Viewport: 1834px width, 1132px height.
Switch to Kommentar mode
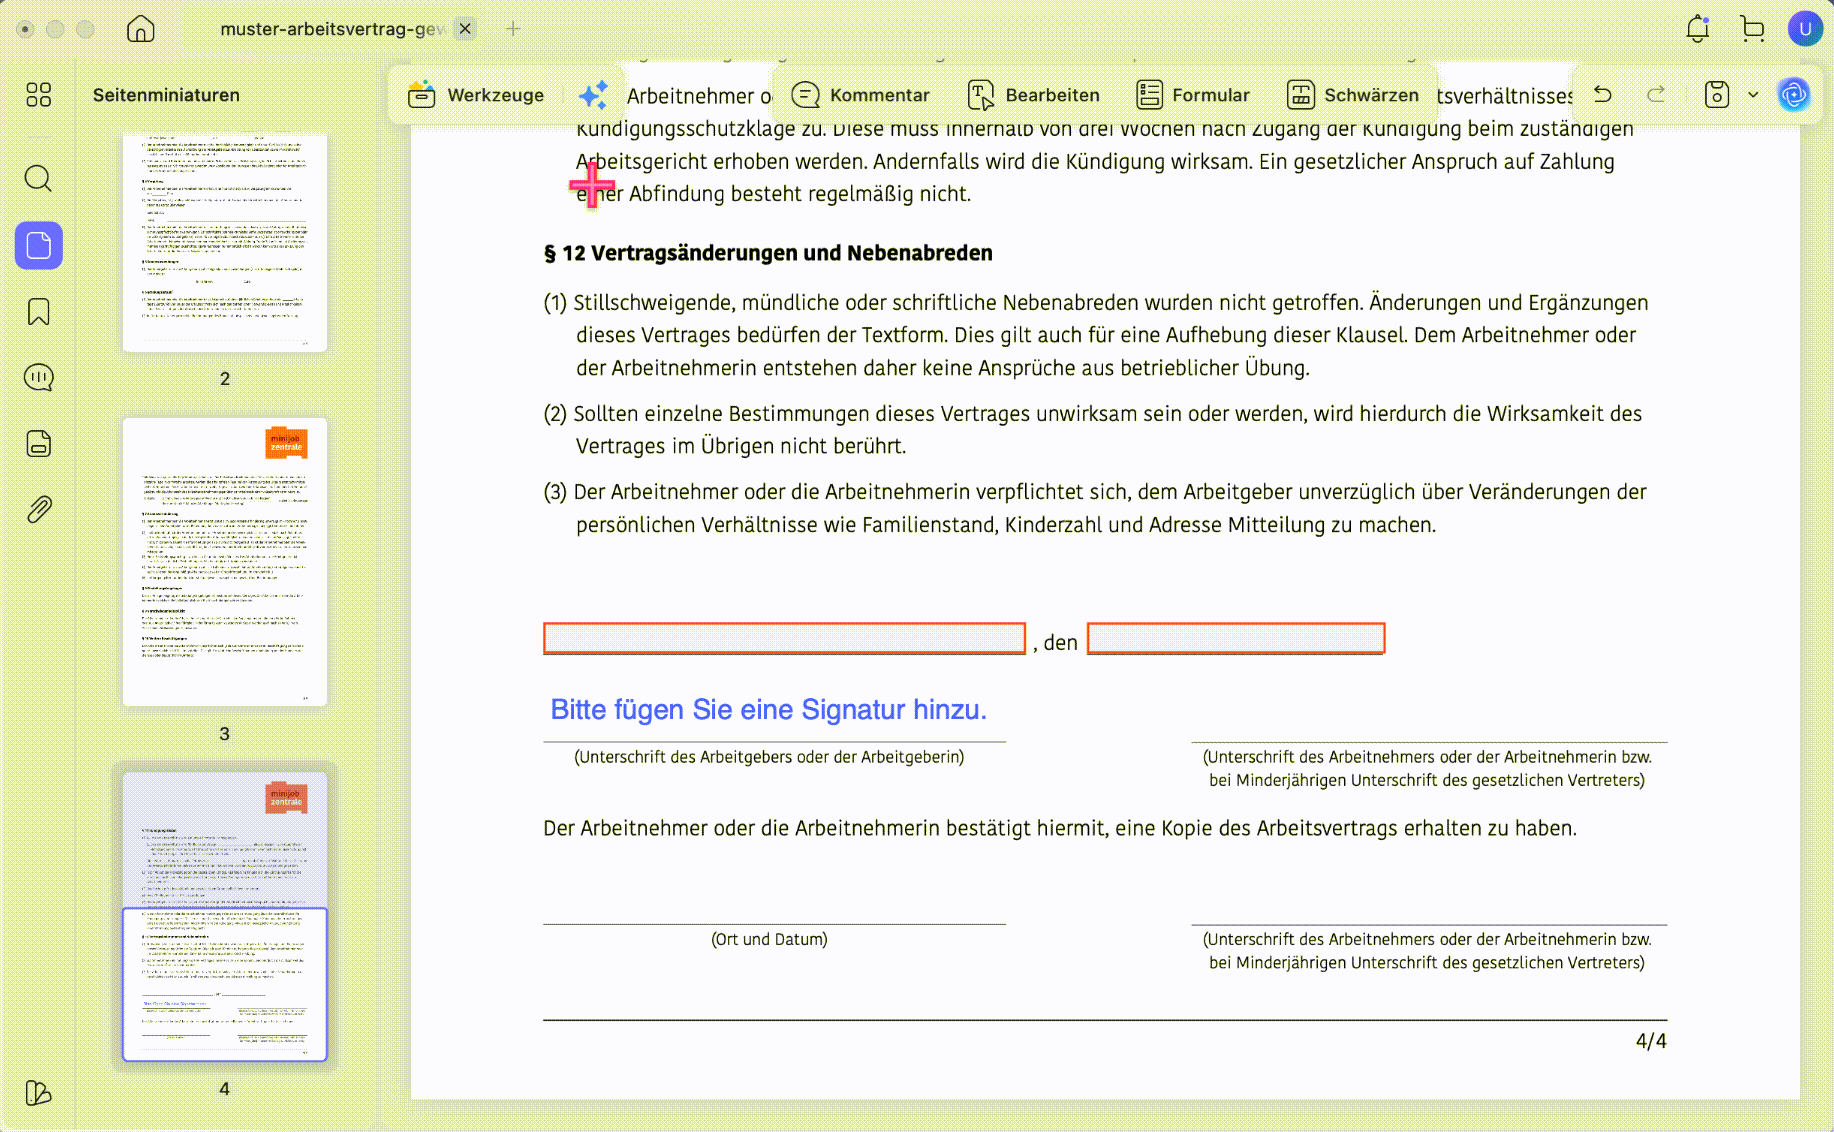861,95
